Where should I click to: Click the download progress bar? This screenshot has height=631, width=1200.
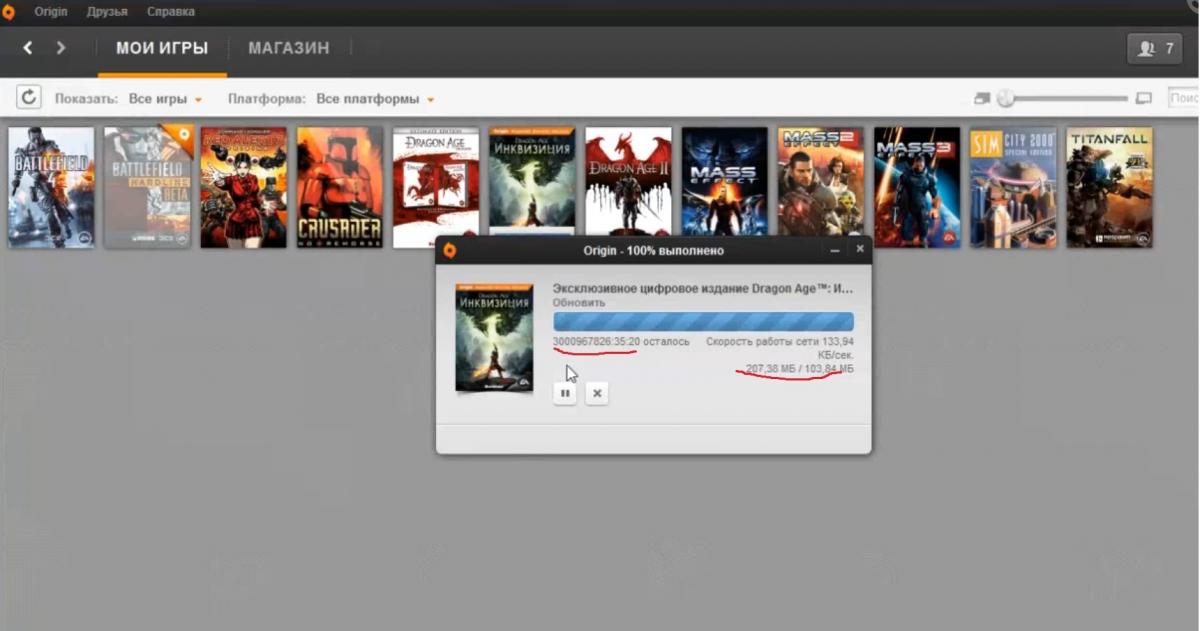coord(704,321)
